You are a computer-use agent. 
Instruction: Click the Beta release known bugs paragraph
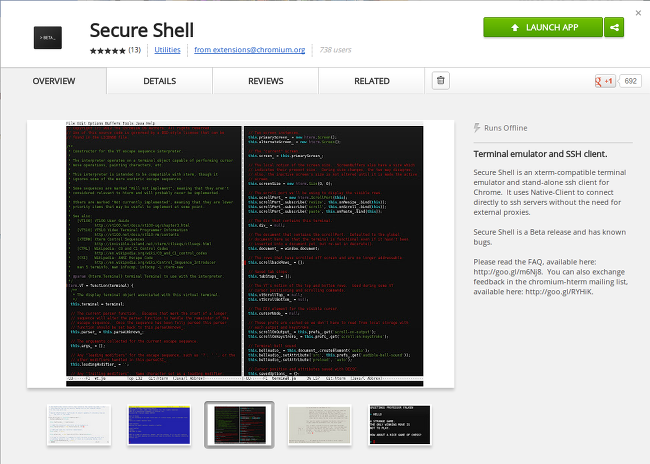(550, 237)
